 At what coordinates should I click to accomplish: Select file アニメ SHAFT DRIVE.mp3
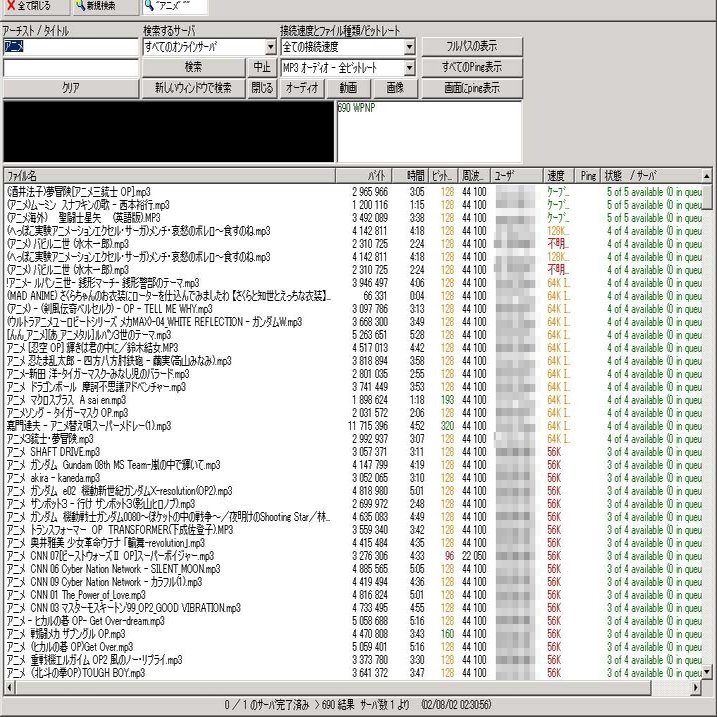coord(353,452)
